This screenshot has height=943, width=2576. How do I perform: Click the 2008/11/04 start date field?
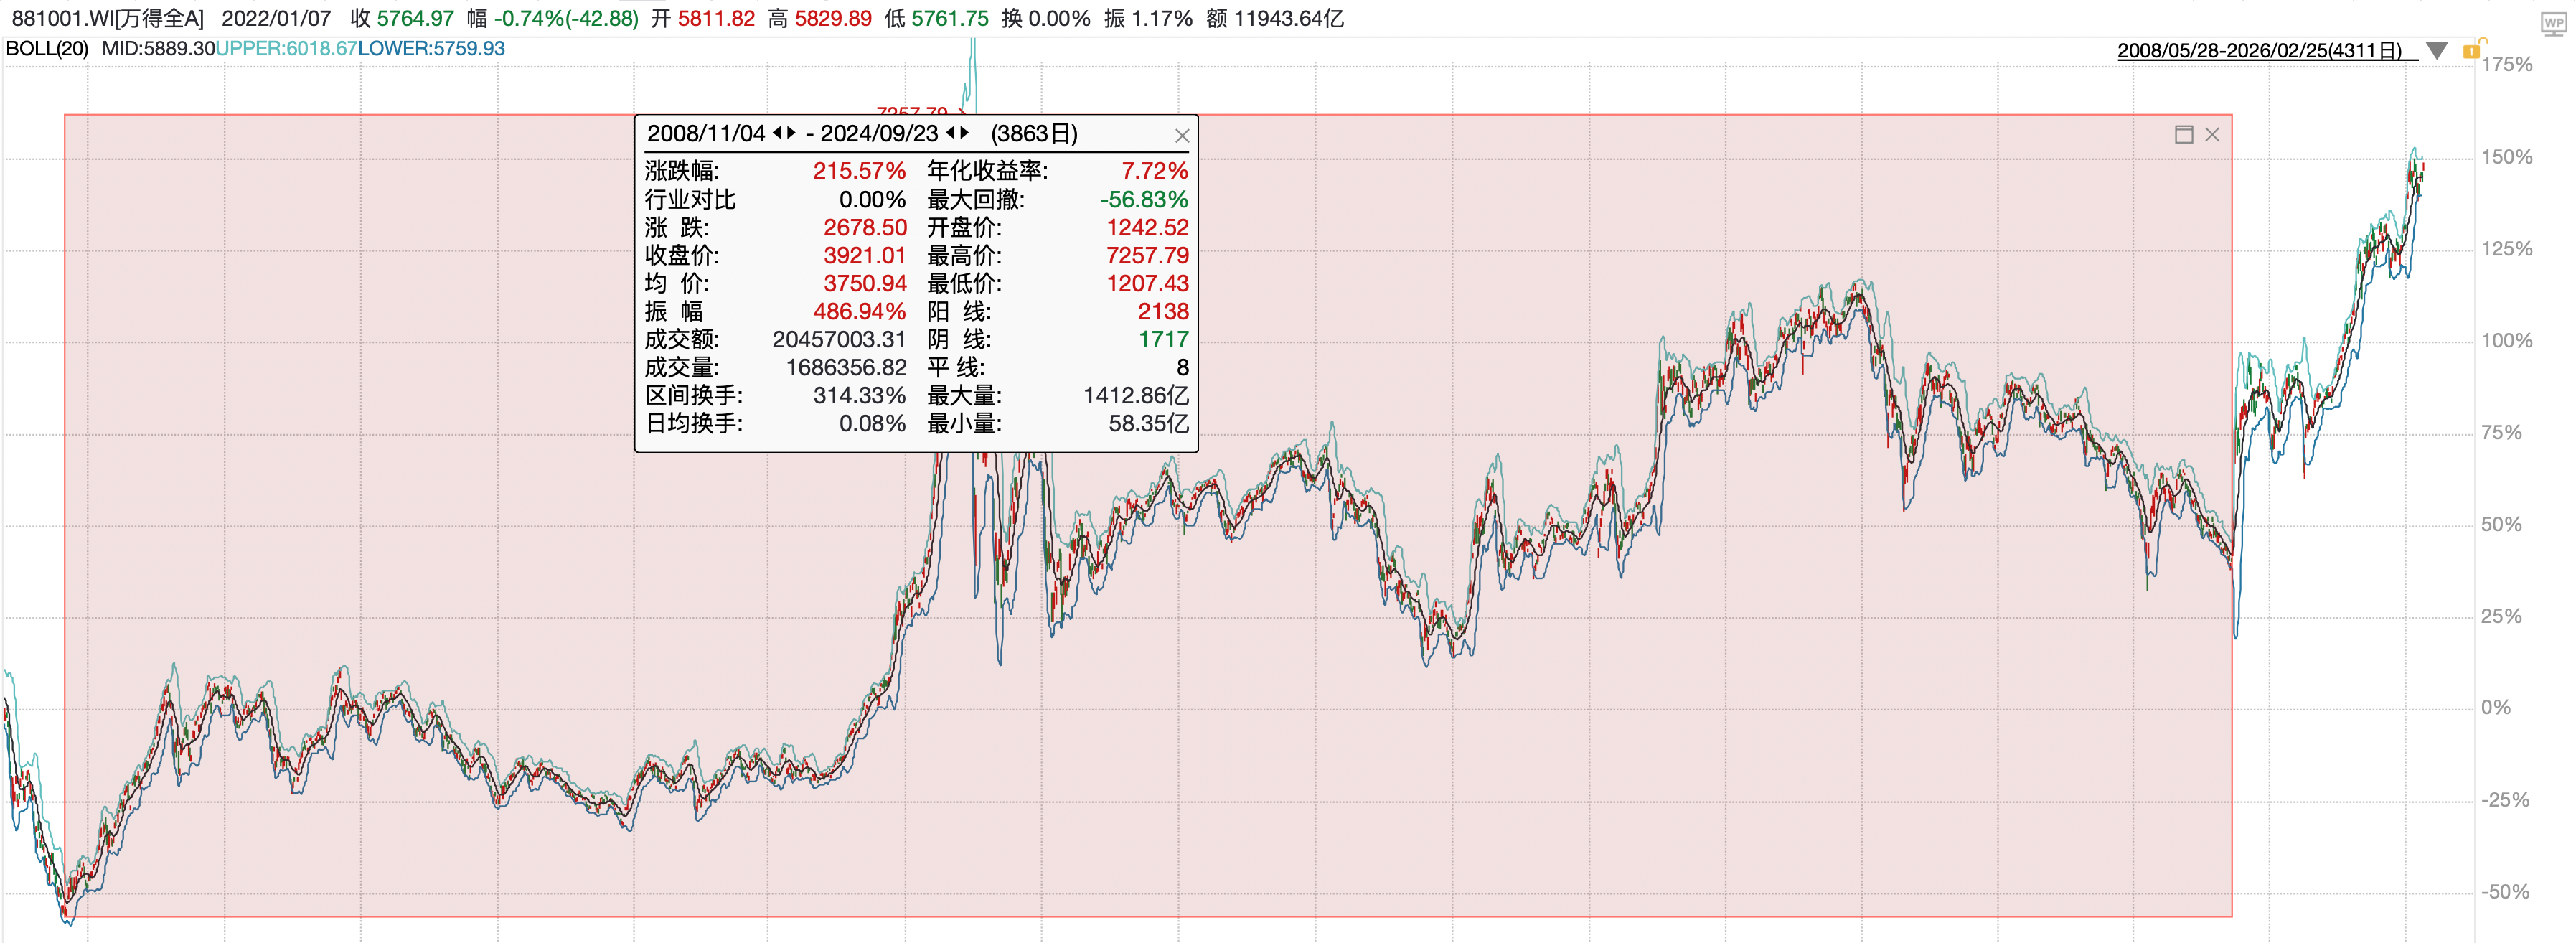(x=706, y=134)
